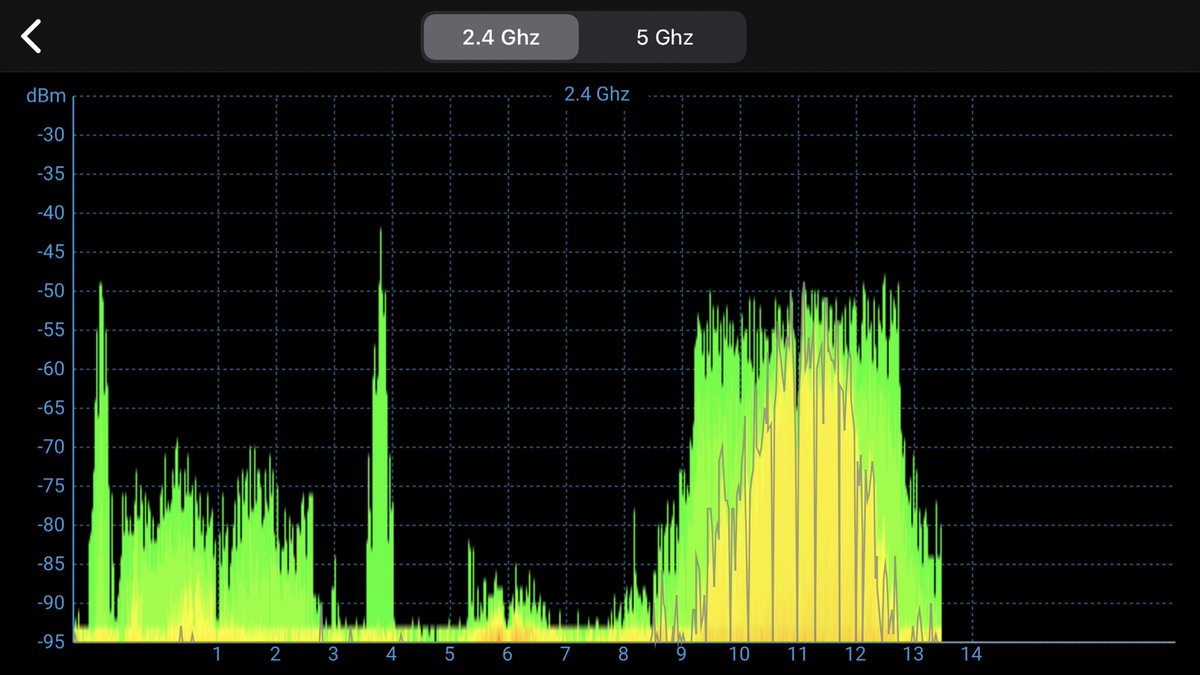Click the -75 dBm axis label
1200x675 pixels.
pyautogui.click(x=50, y=486)
